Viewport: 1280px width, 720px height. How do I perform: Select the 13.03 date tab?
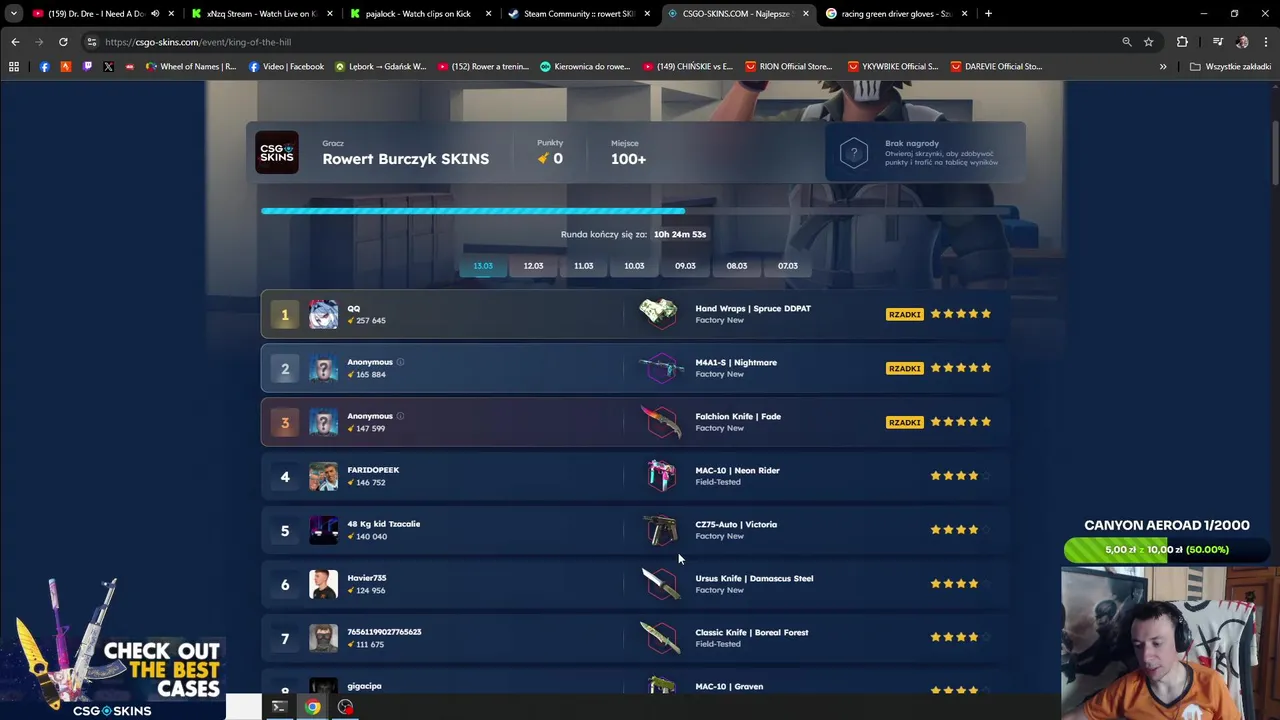[x=483, y=266]
